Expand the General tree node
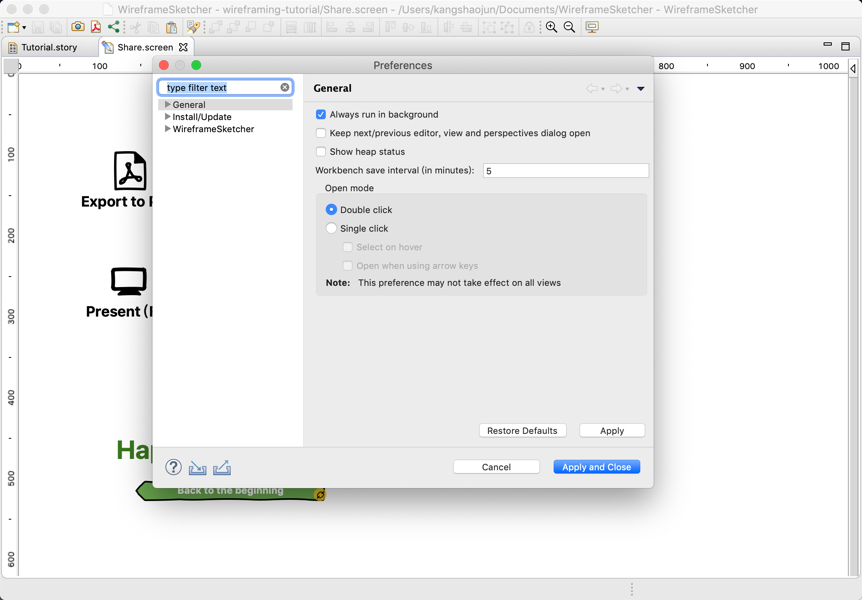862x600 pixels. pyautogui.click(x=168, y=104)
